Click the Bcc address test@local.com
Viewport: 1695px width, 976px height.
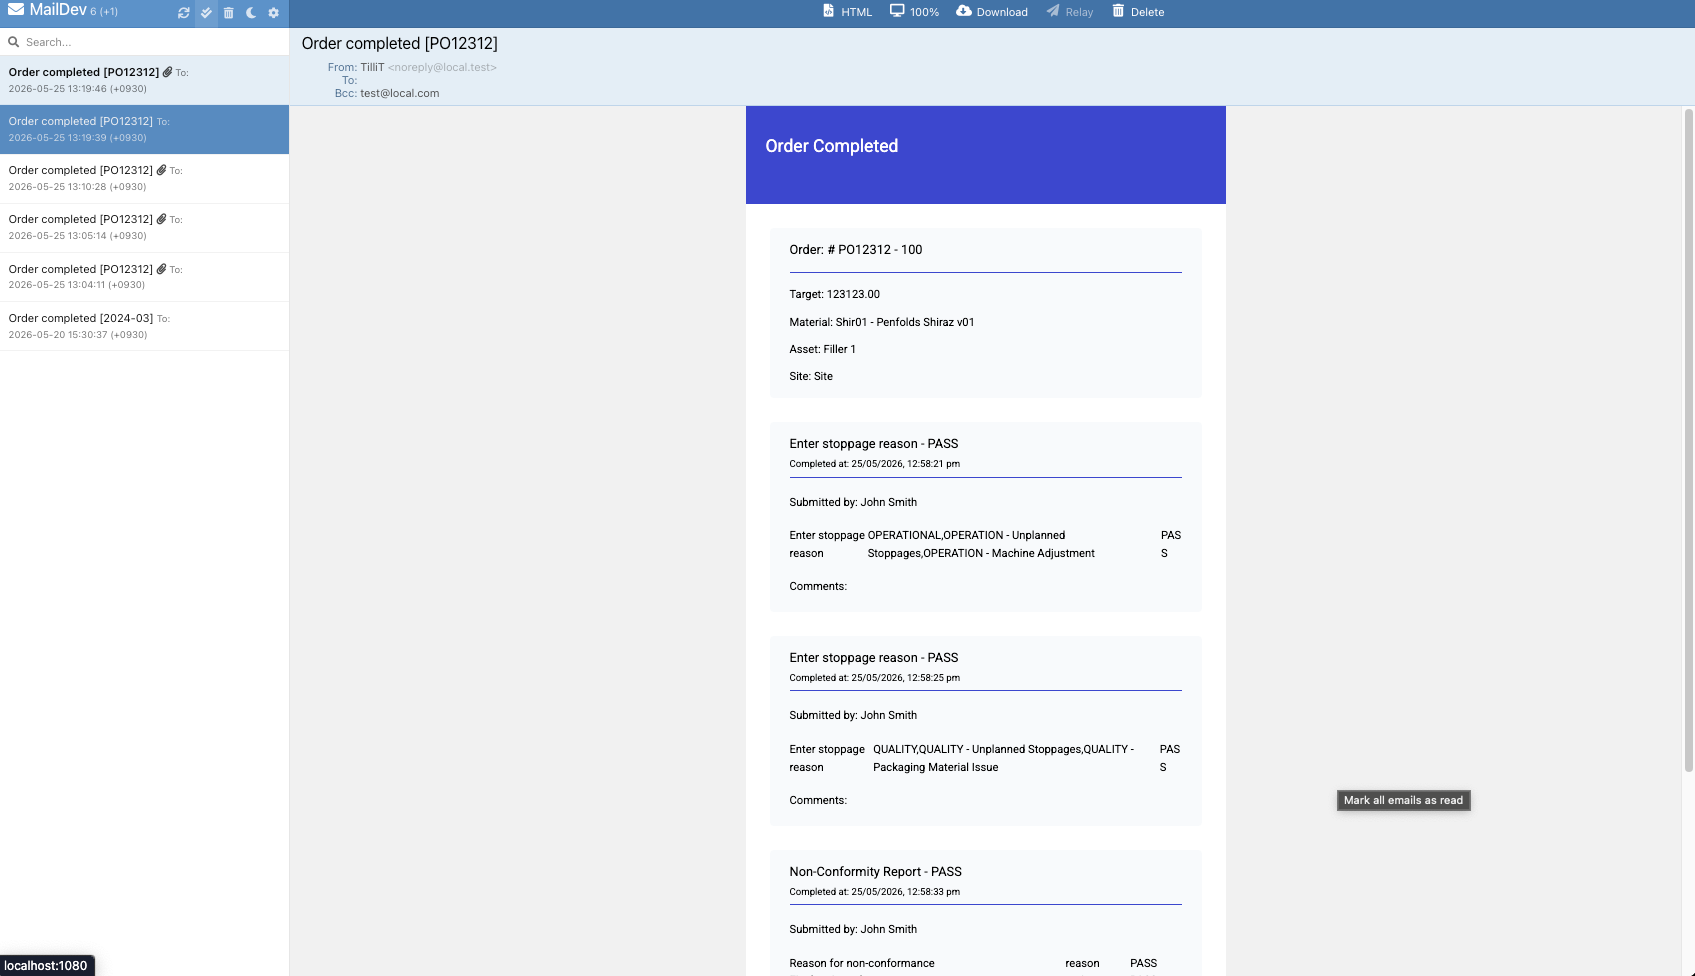(399, 93)
